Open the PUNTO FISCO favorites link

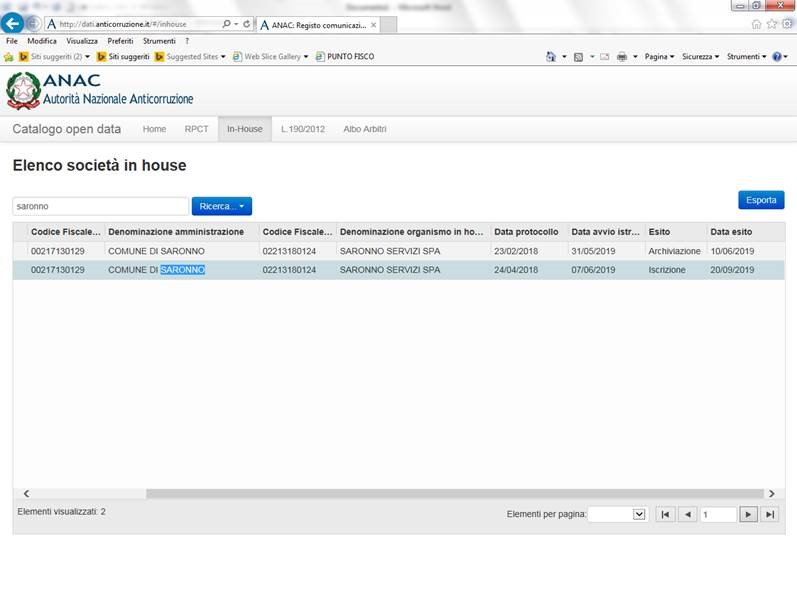pyautogui.click(x=345, y=57)
